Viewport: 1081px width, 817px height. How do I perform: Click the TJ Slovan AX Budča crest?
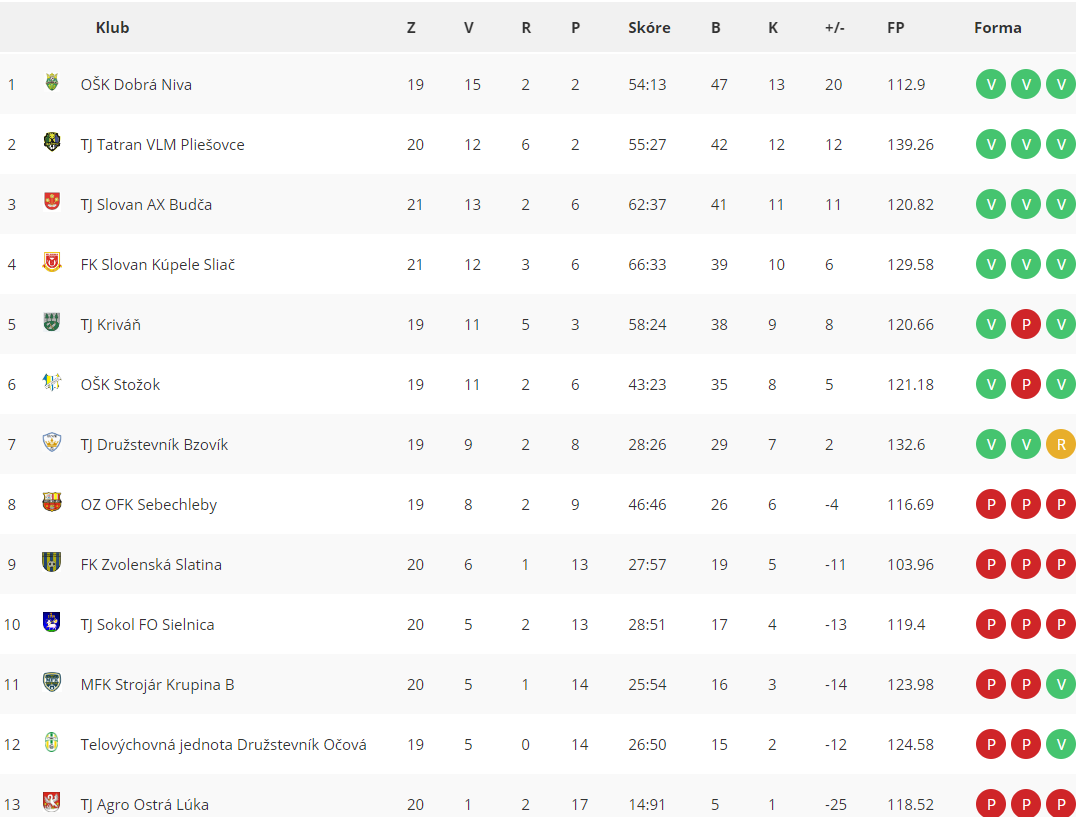click(52, 202)
